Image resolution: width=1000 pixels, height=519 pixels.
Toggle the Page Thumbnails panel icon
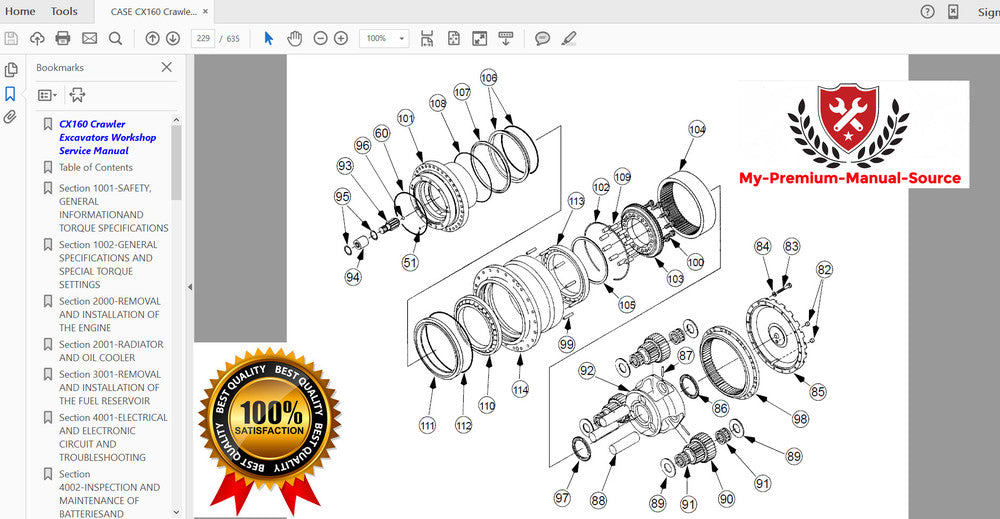tap(11, 70)
